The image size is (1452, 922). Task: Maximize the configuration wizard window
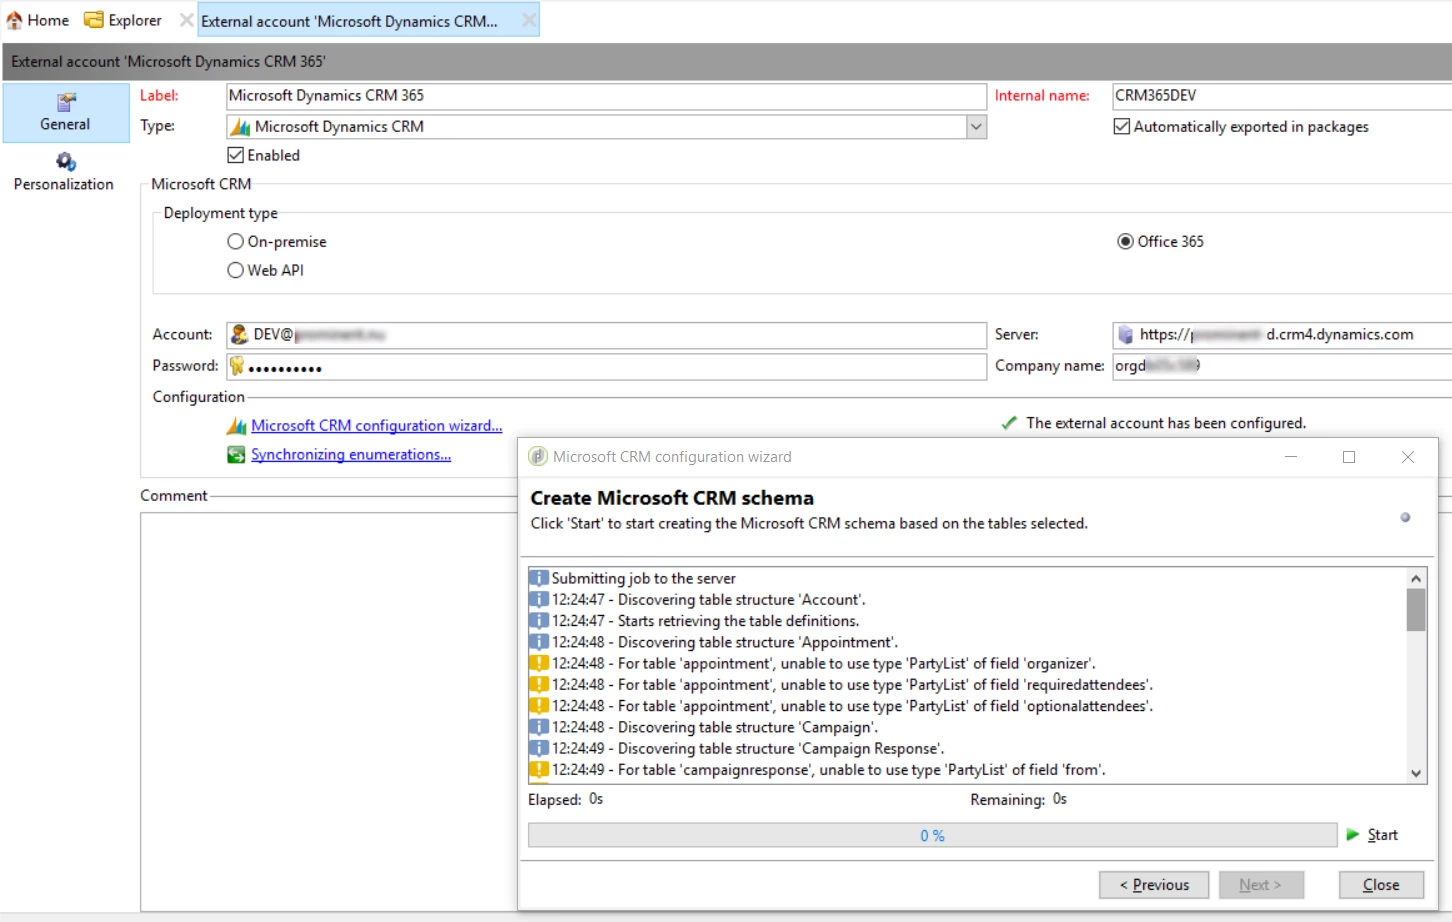[x=1349, y=457]
